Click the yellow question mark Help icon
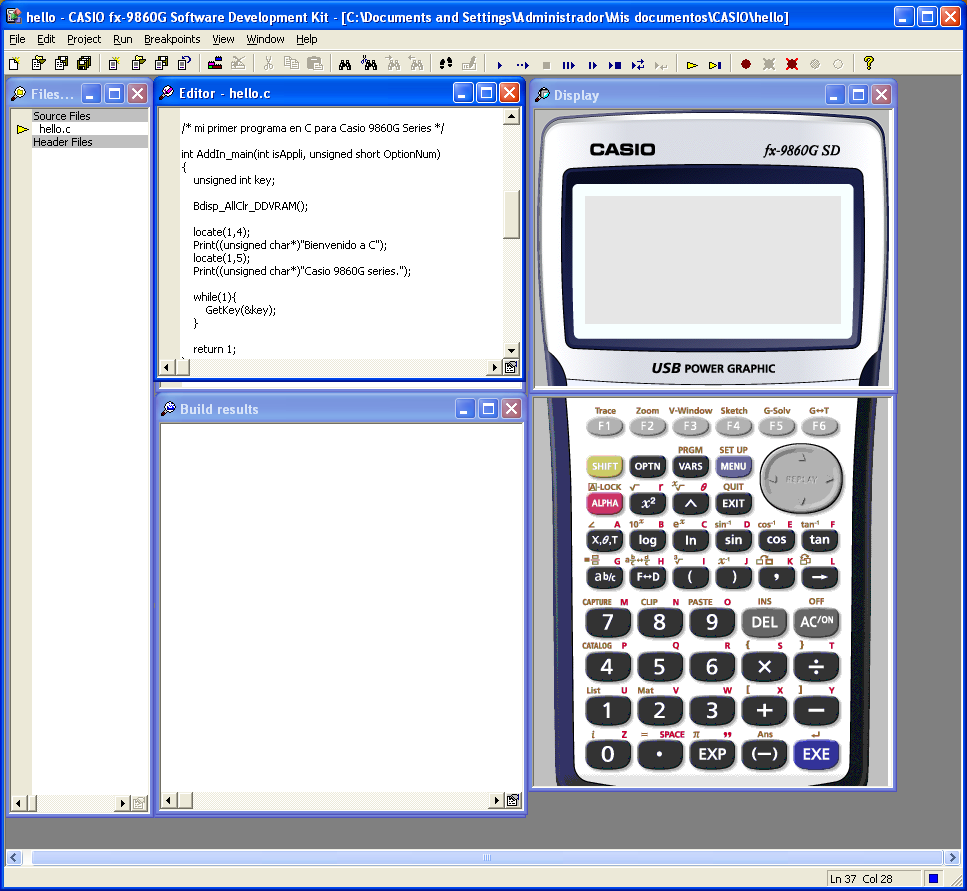The width and height of the screenshot is (967, 891). pyautogui.click(x=868, y=63)
